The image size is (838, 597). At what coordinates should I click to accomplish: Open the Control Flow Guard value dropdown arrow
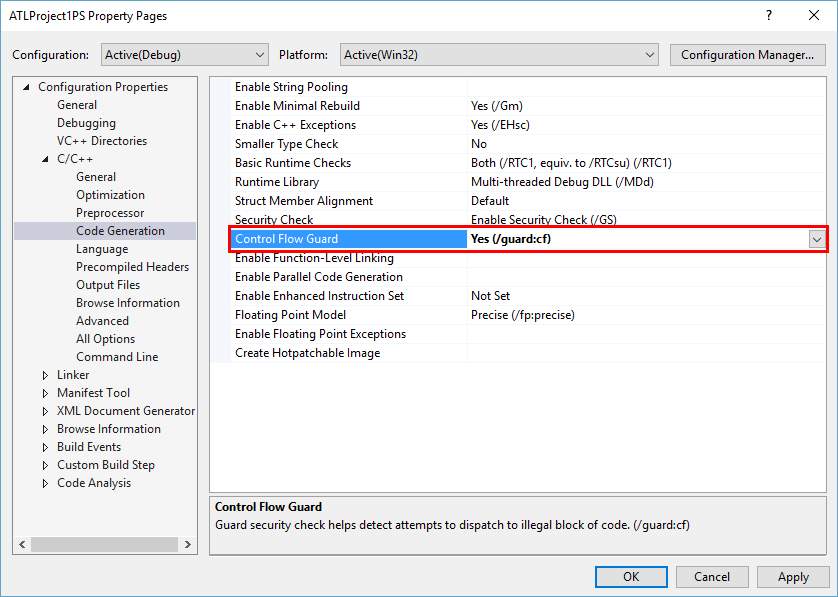tap(817, 239)
